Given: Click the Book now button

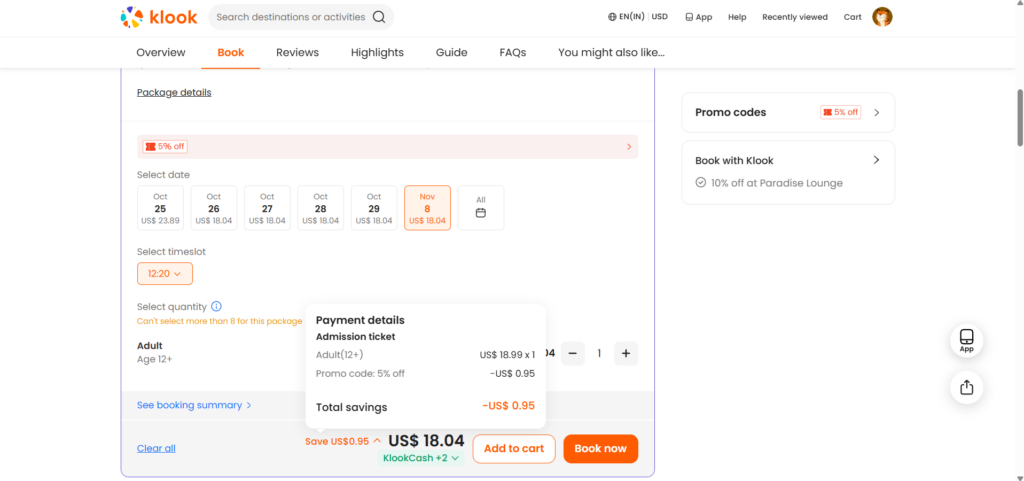Looking at the screenshot, I should click(x=600, y=448).
